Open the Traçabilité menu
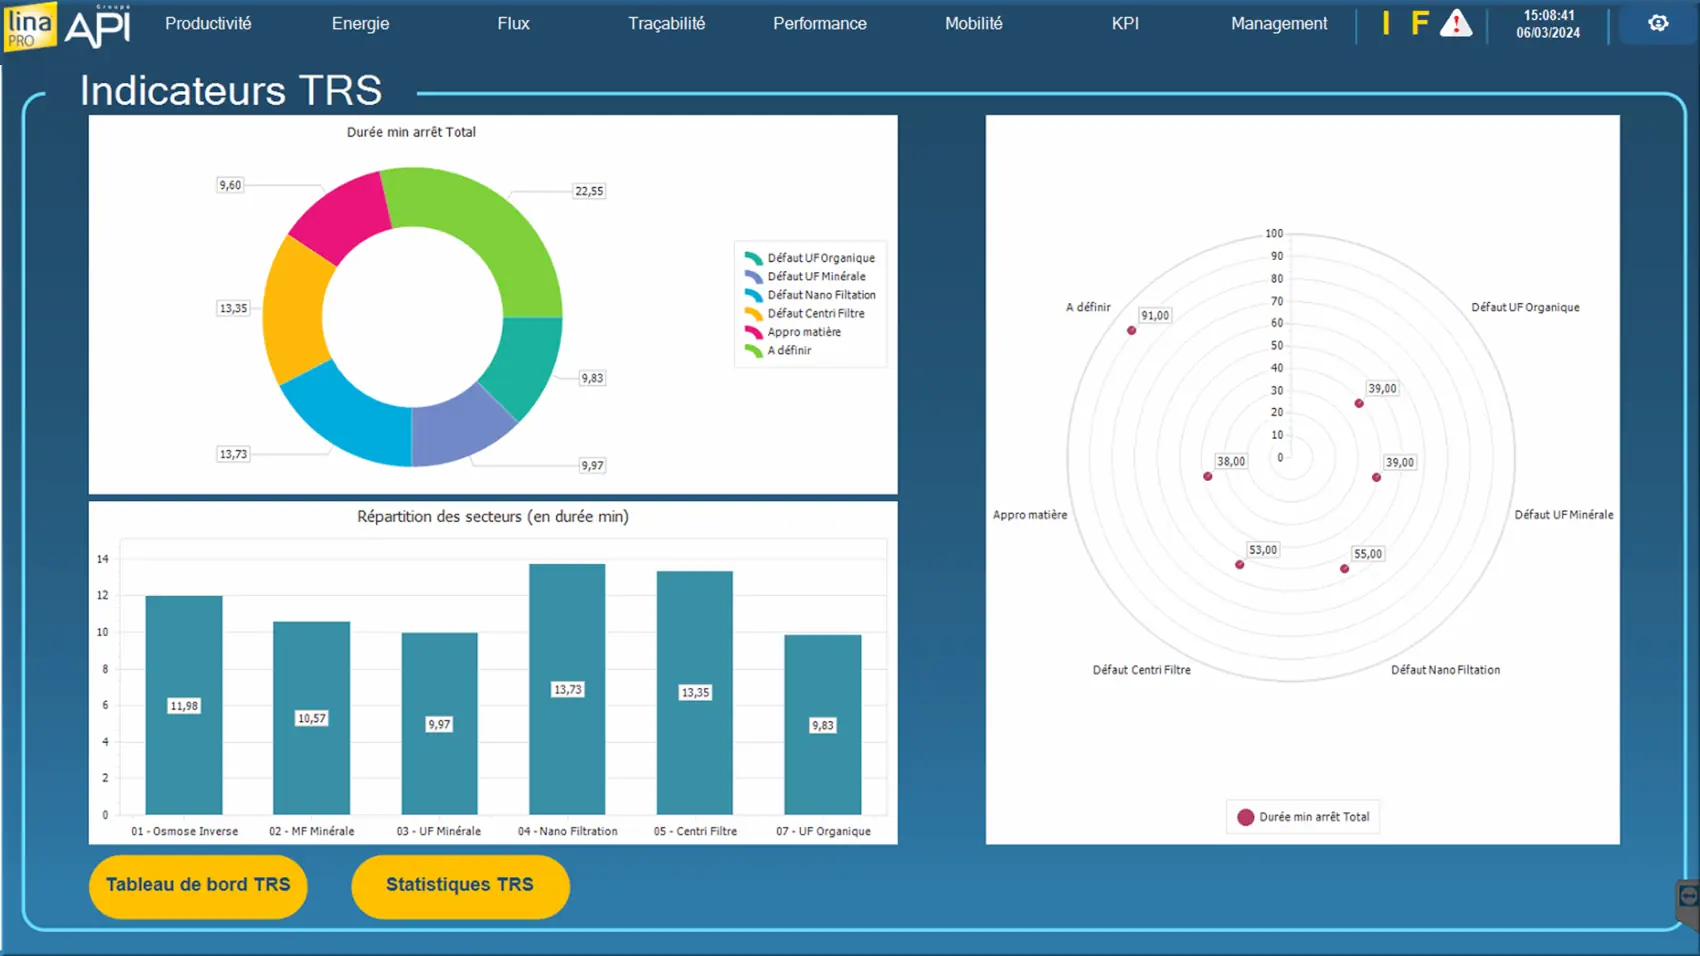1700x956 pixels. click(x=666, y=24)
